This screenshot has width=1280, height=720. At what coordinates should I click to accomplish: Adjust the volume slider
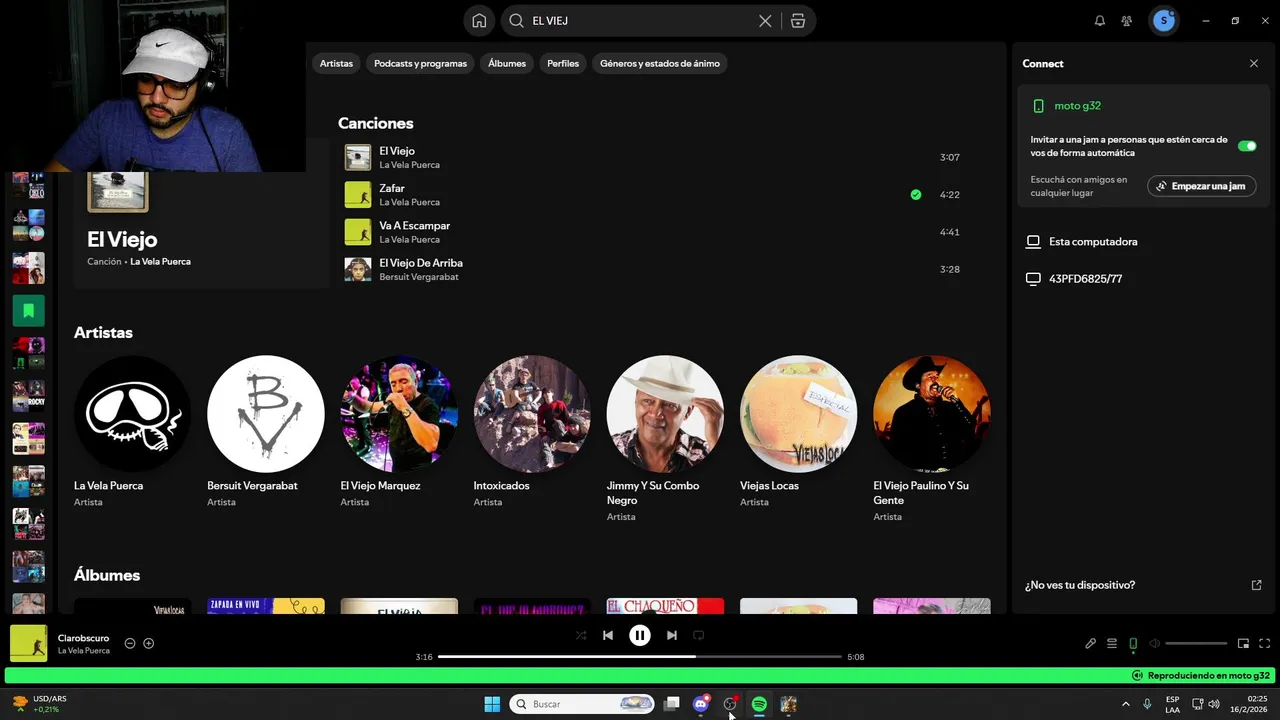1196,643
